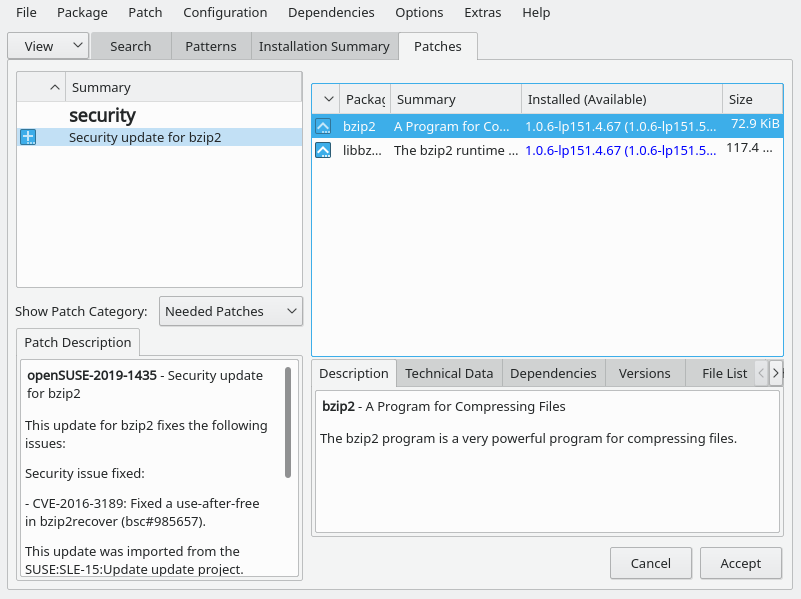
Task: Open the Versions tab
Action: [x=644, y=373]
